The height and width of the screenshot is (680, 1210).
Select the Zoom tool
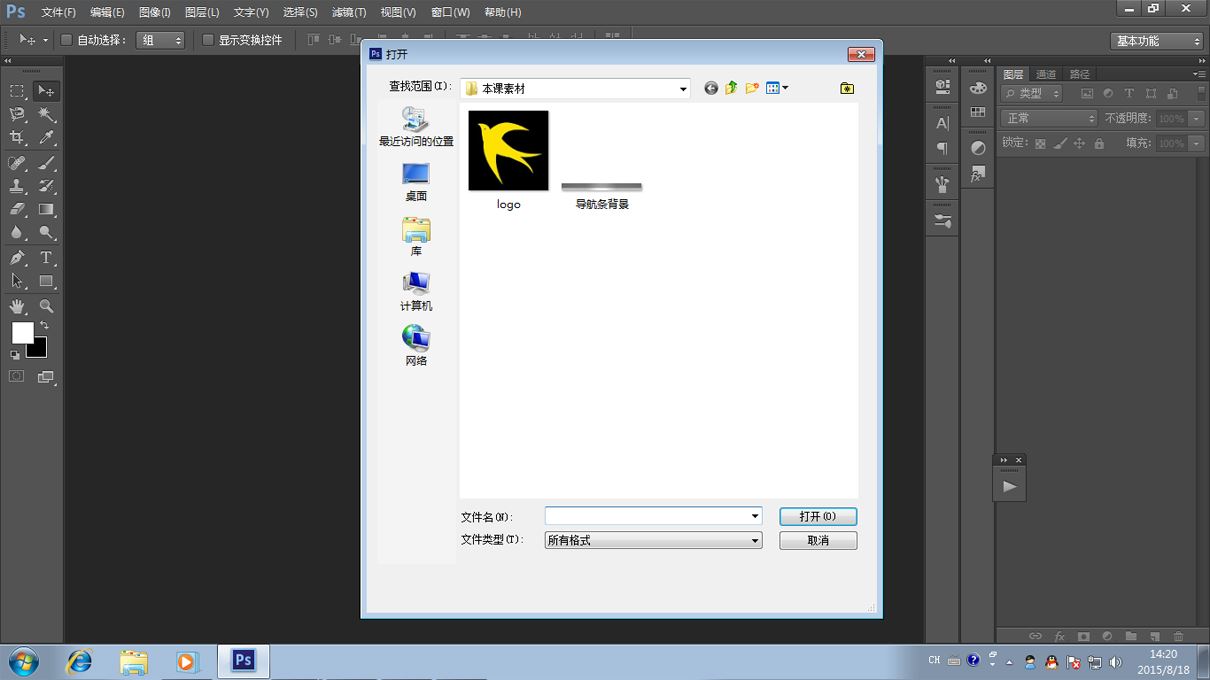(x=46, y=306)
